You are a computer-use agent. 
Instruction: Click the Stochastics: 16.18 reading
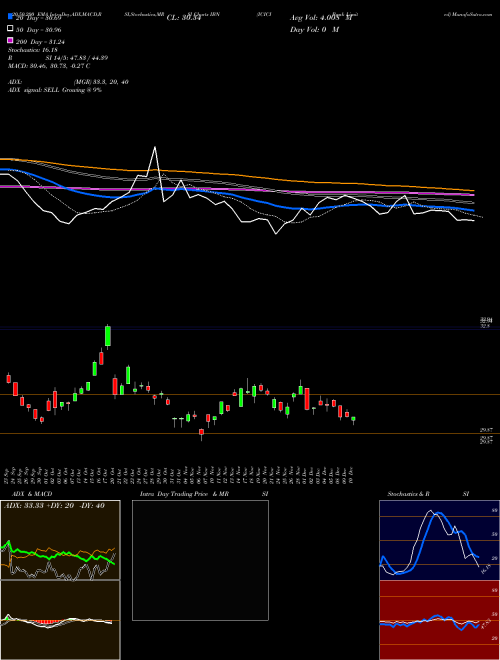point(32,50)
